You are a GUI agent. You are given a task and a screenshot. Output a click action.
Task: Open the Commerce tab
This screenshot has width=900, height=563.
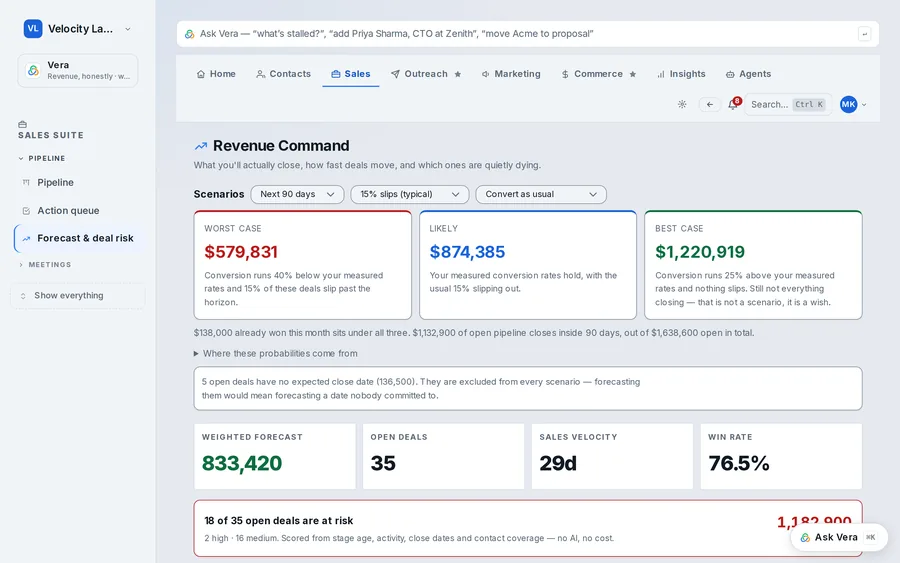tap(599, 74)
